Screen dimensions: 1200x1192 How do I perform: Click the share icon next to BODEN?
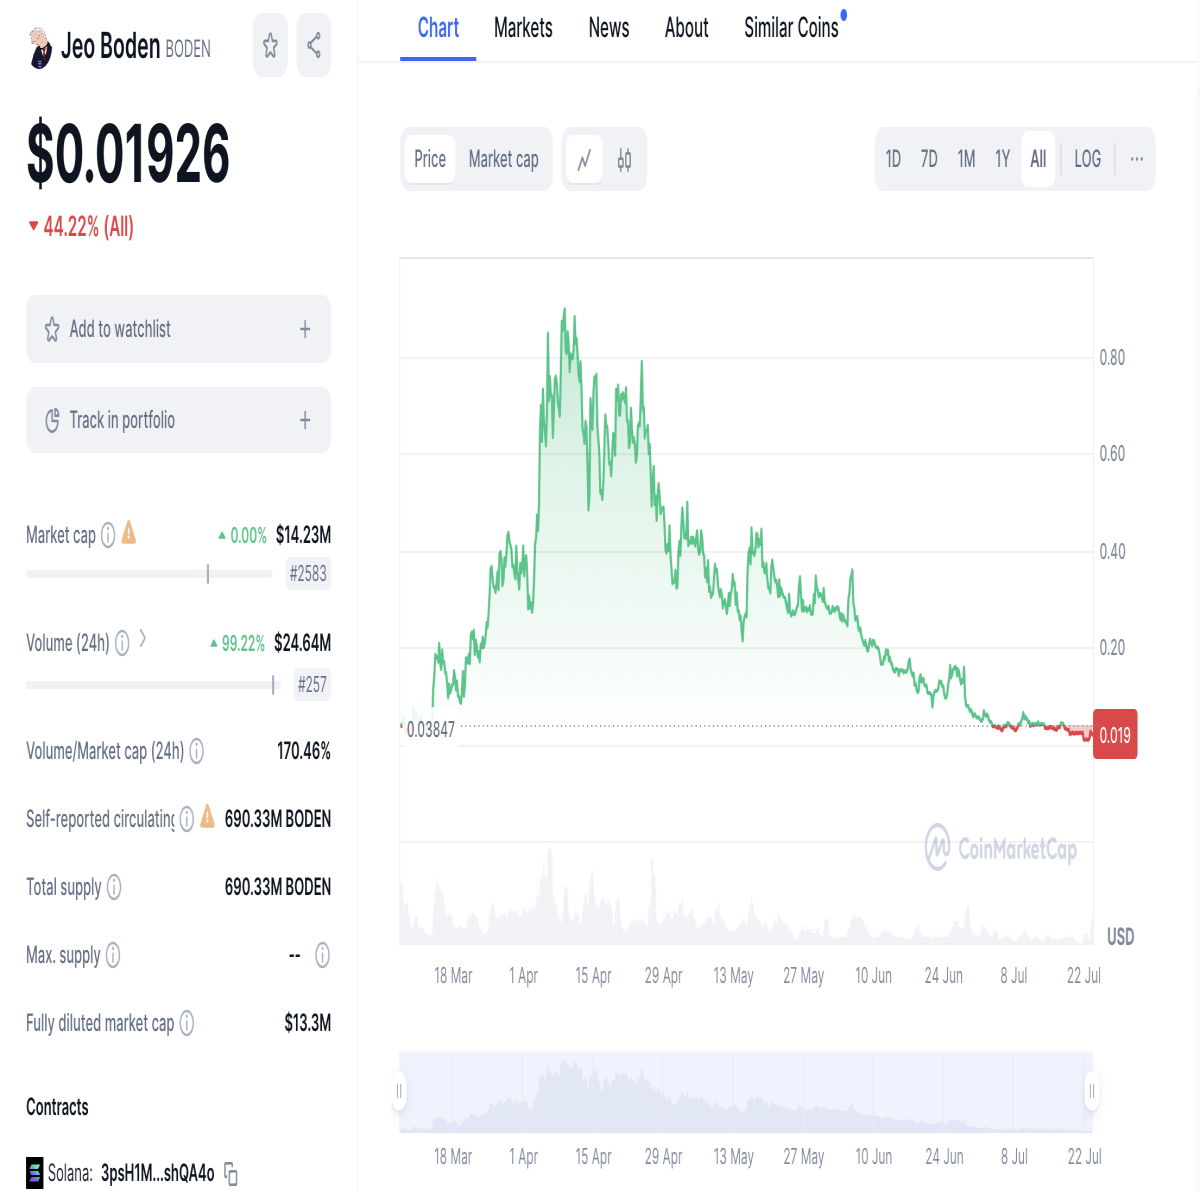click(314, 45)
